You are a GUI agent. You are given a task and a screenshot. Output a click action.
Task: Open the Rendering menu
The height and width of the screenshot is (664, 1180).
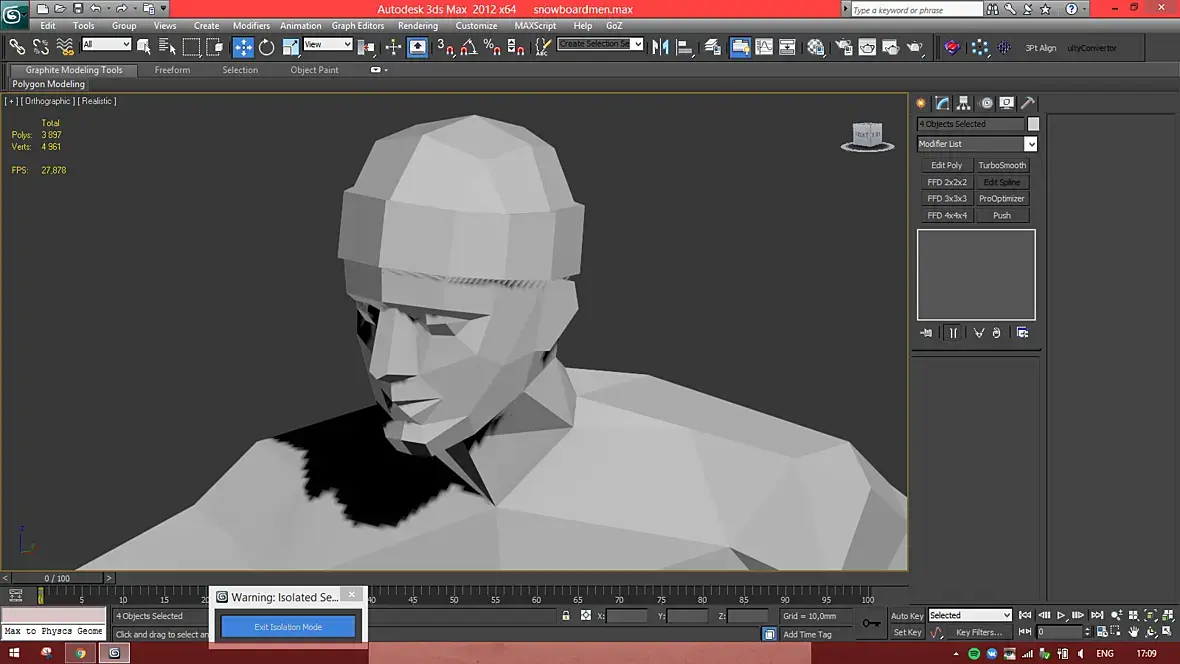417,26
